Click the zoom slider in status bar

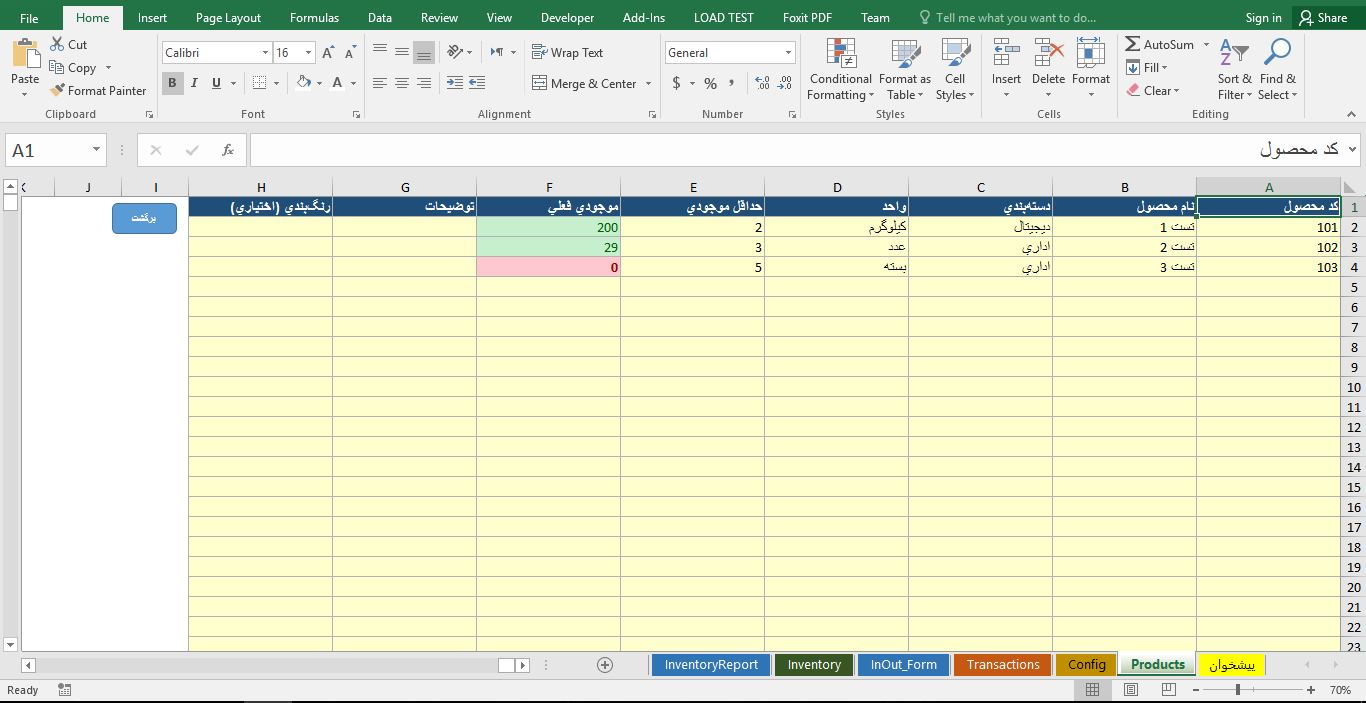pyautogui.click(x=1237, y=690)
